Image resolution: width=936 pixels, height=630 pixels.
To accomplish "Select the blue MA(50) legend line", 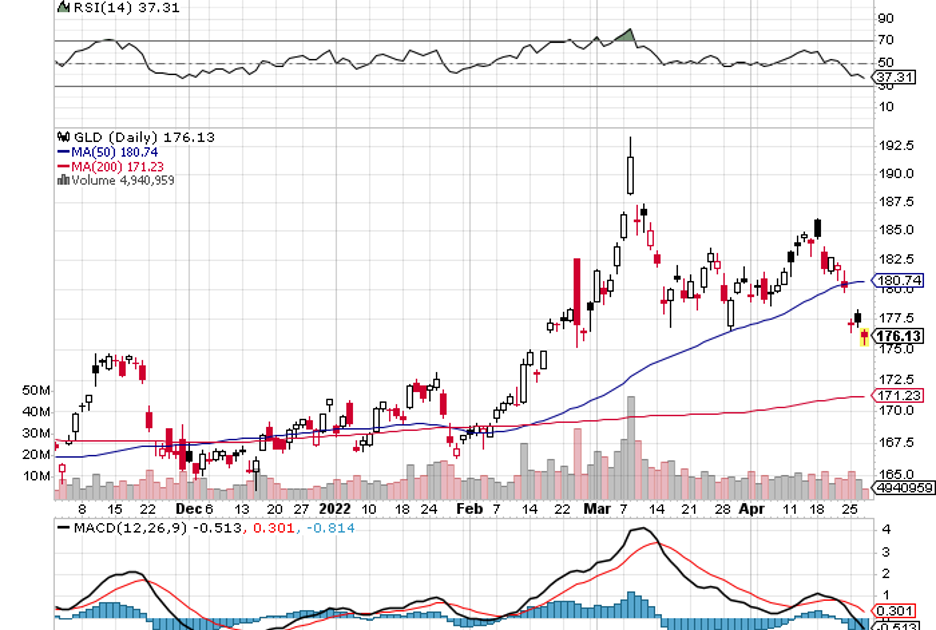I will (x=63, y=152).
